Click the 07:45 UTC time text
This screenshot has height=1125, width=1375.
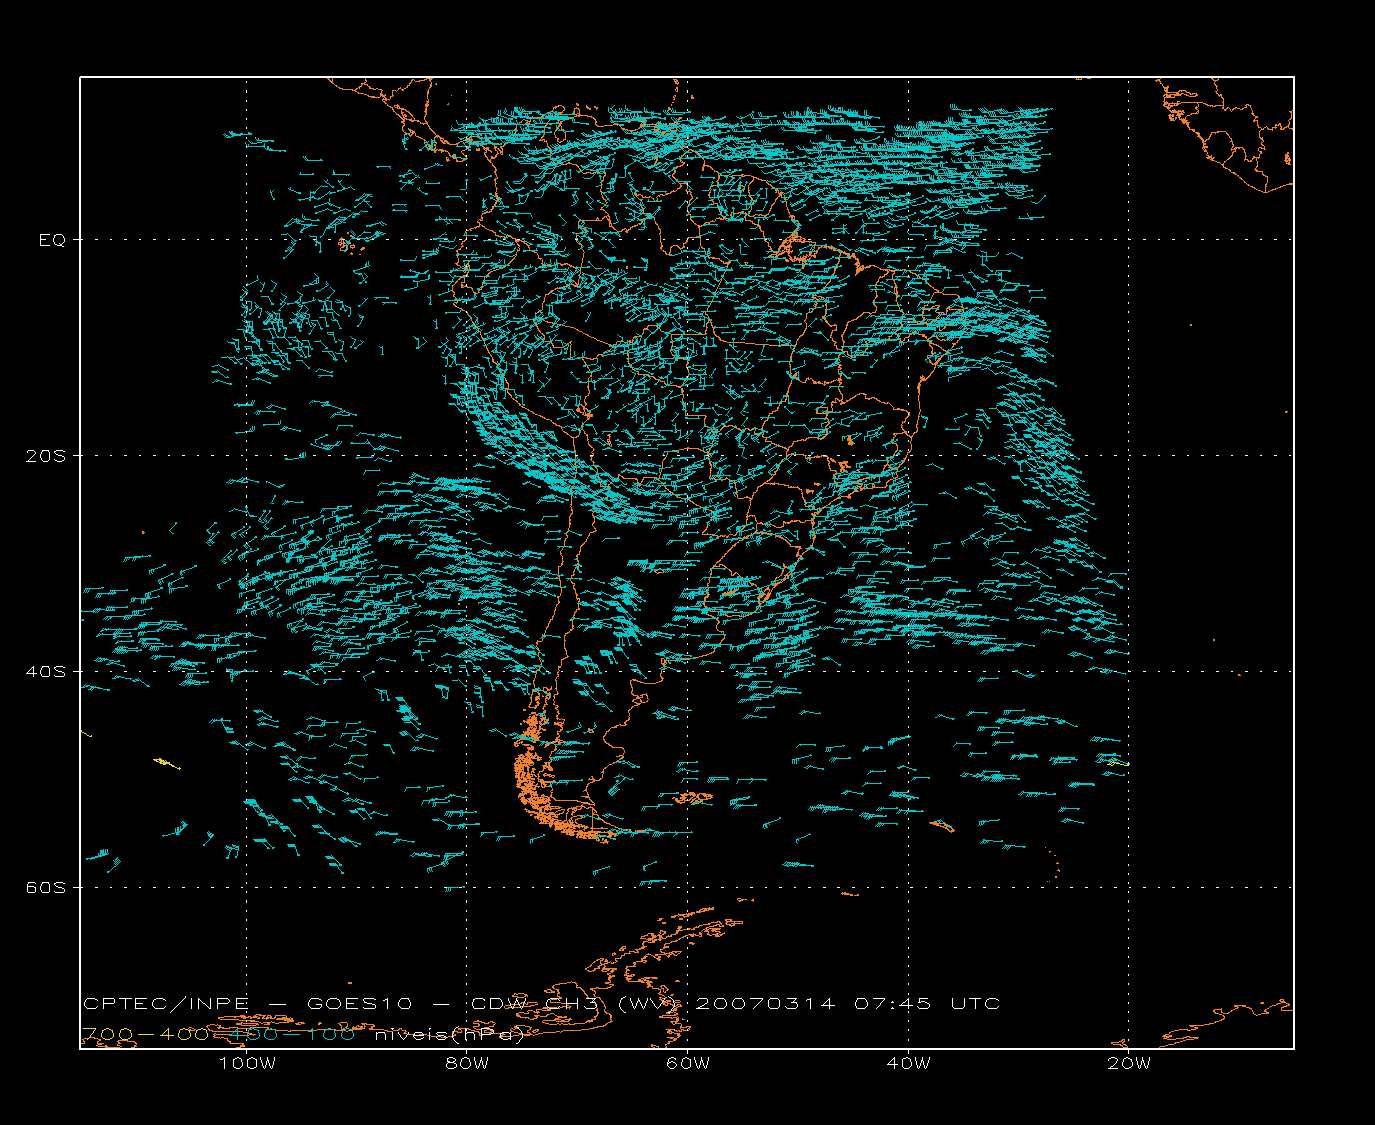(927, 1004)
